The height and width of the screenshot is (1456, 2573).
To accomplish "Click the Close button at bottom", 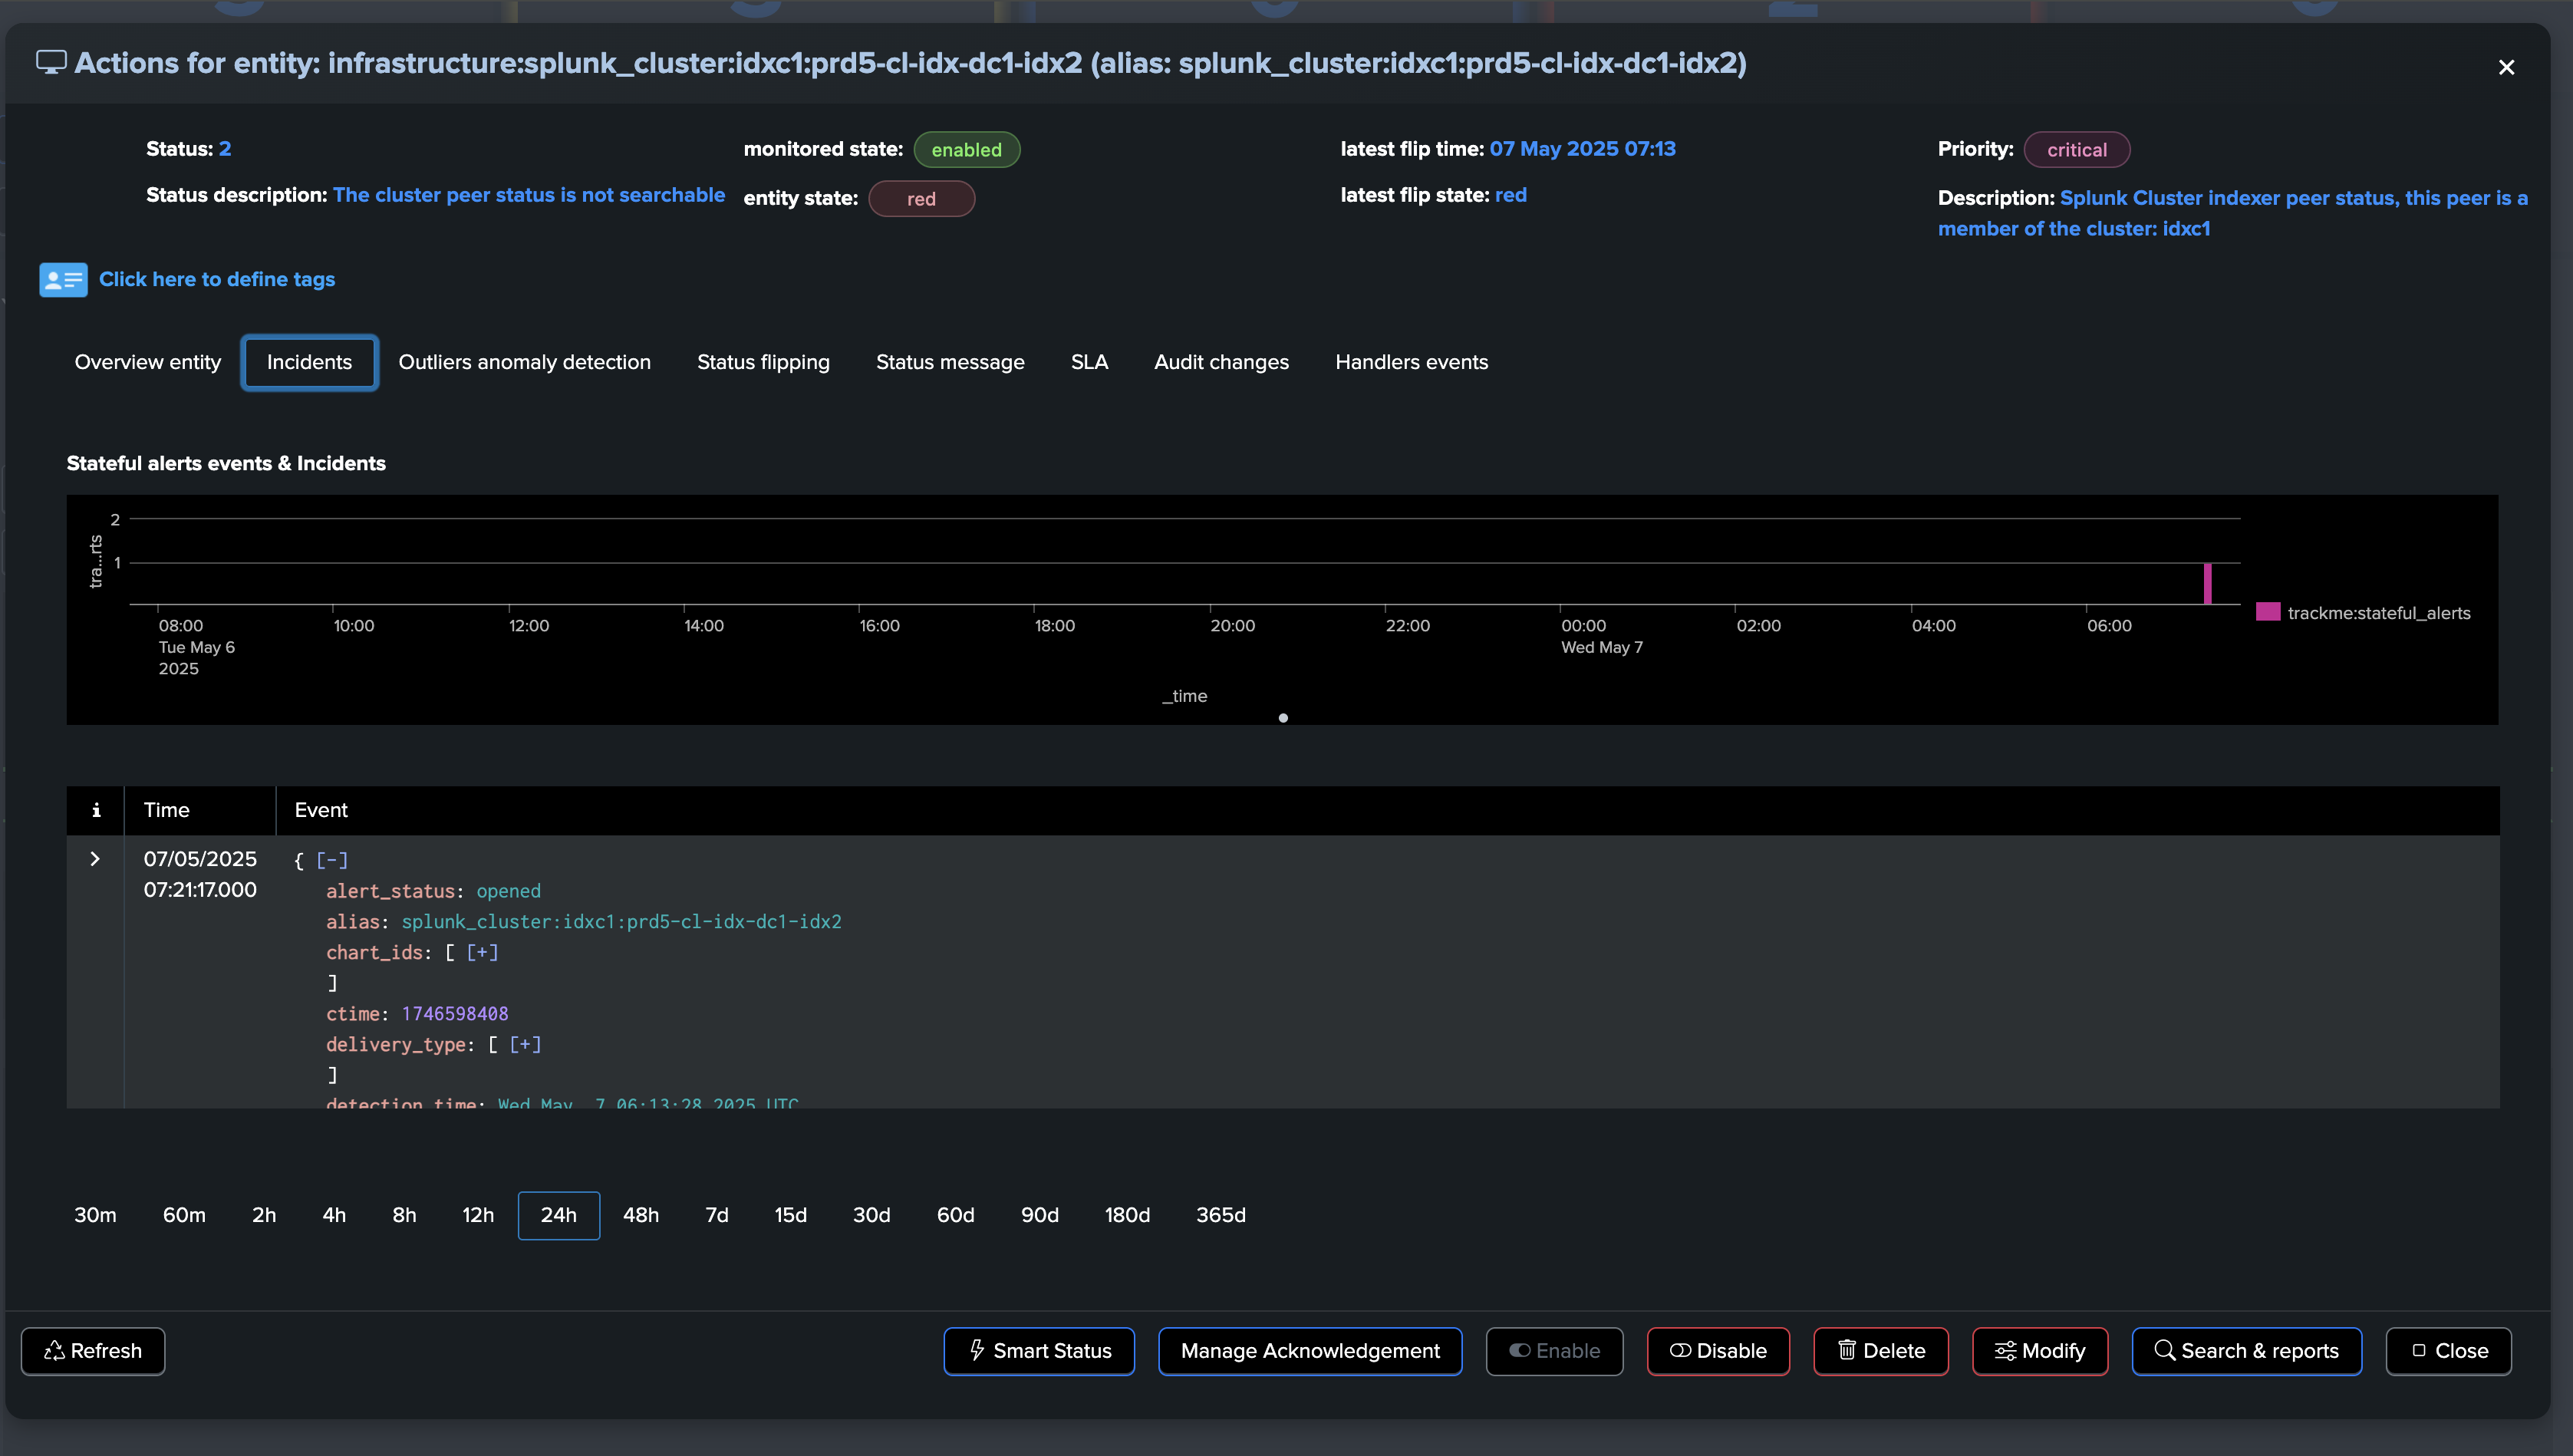I will [2448, 1351].
